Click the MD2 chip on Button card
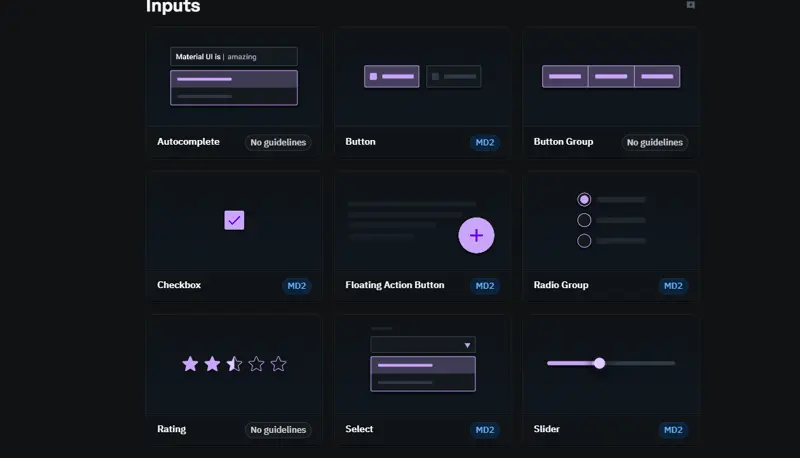 tap(485, 142)
